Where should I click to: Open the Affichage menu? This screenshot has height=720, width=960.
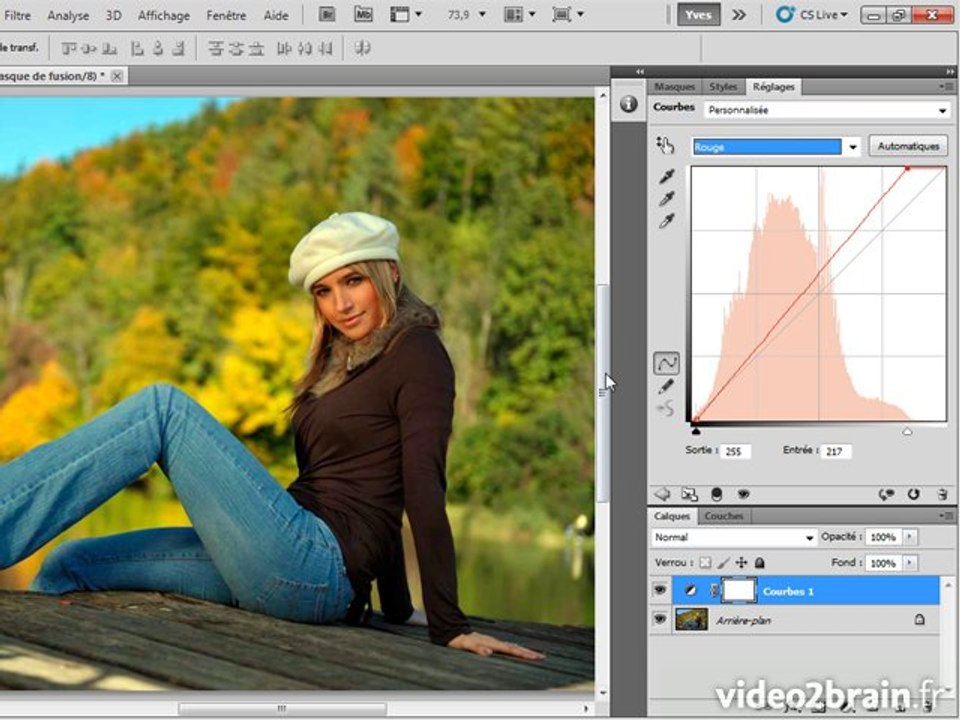pos(163,15)
